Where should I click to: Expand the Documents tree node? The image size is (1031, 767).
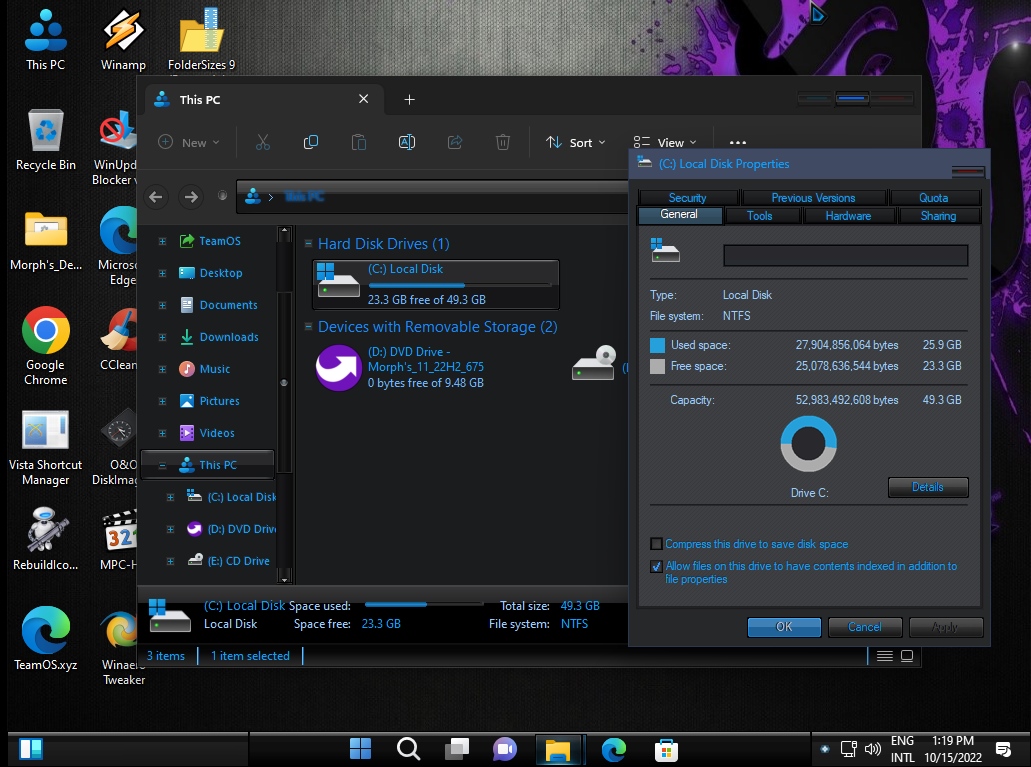(162, 305)
